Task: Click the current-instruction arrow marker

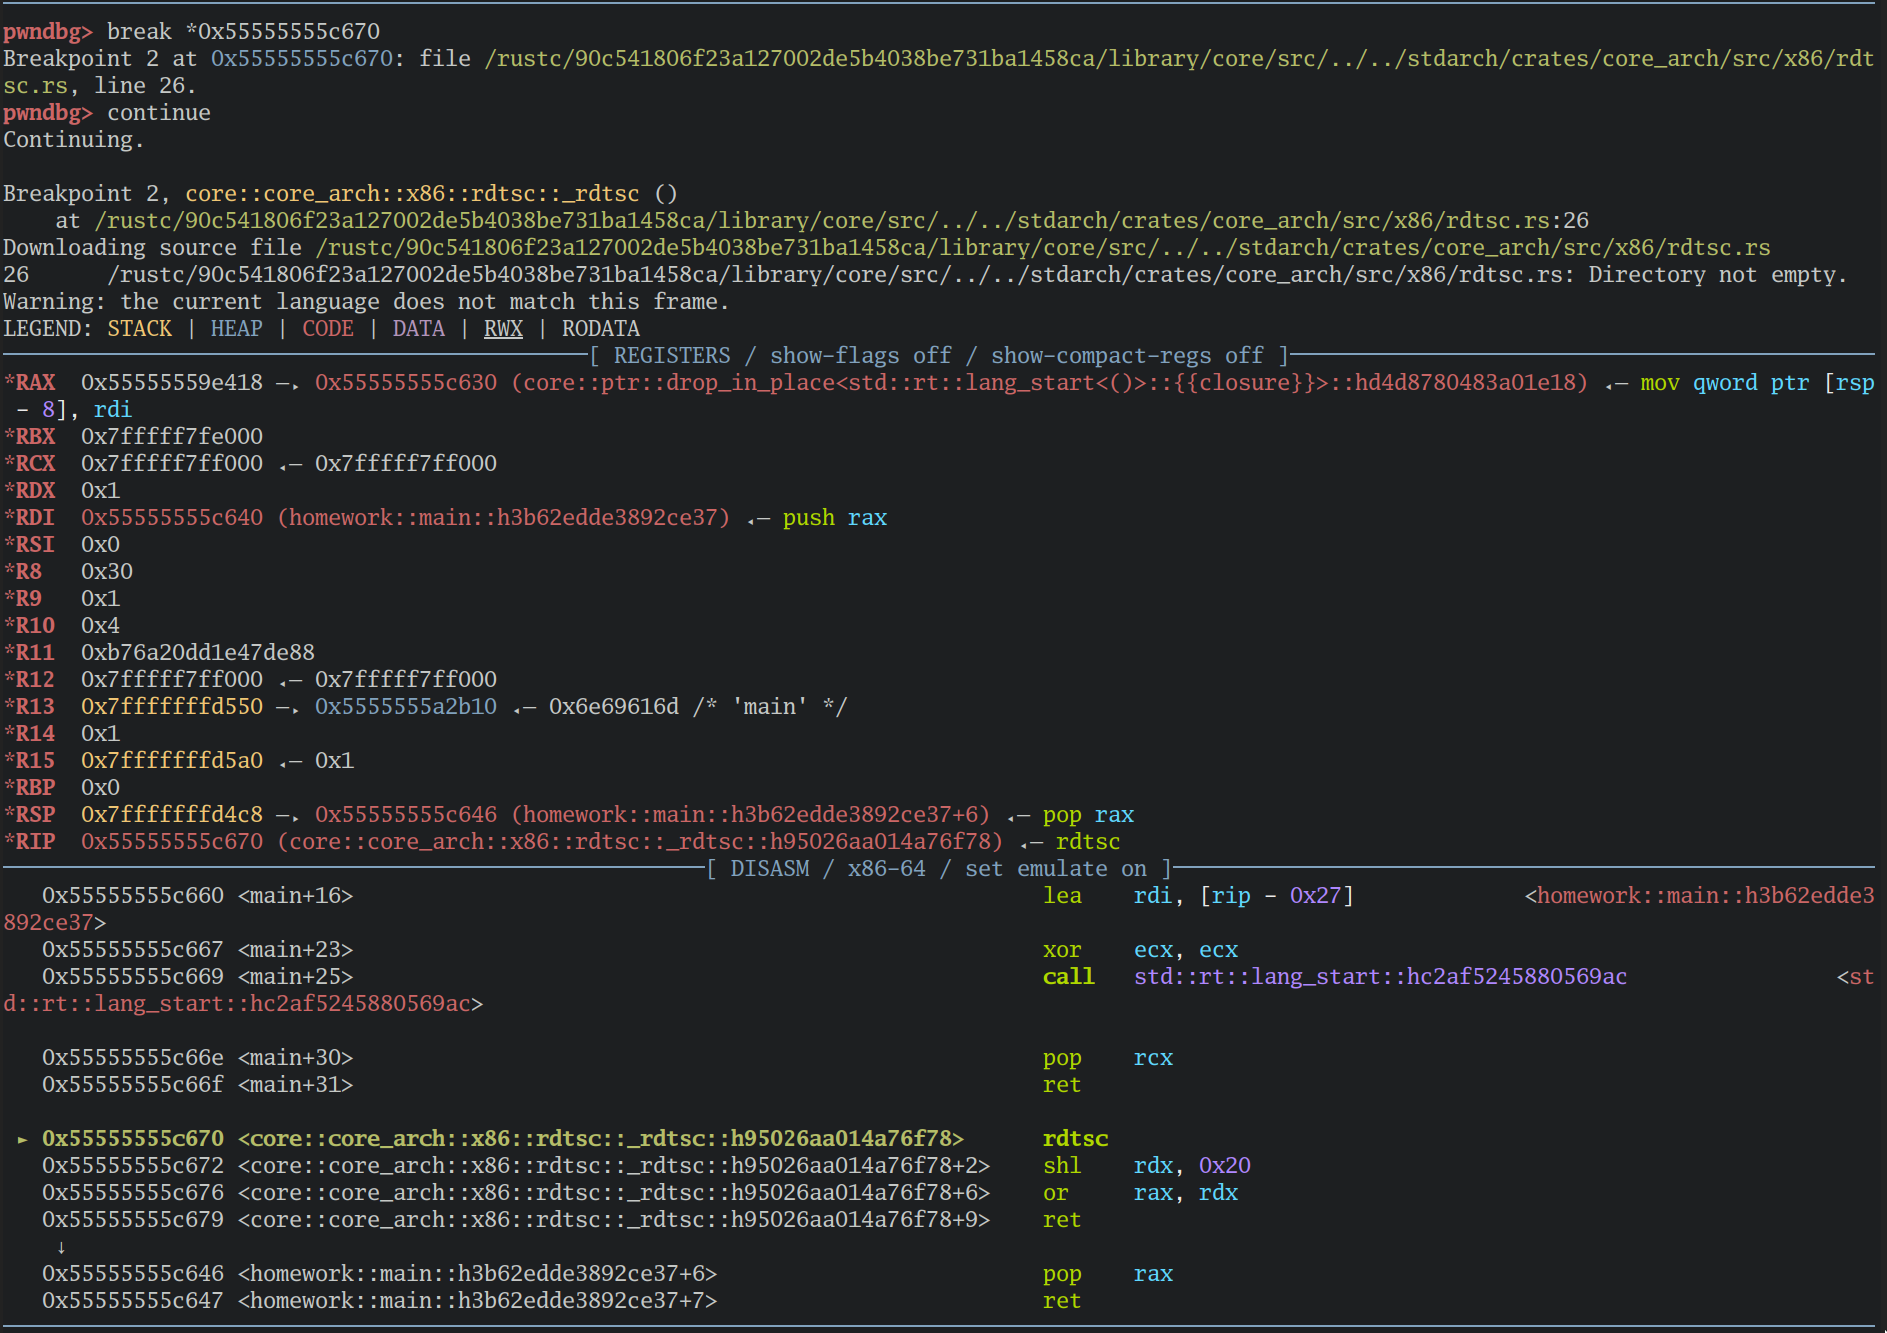Action: tap(22, 1138)
